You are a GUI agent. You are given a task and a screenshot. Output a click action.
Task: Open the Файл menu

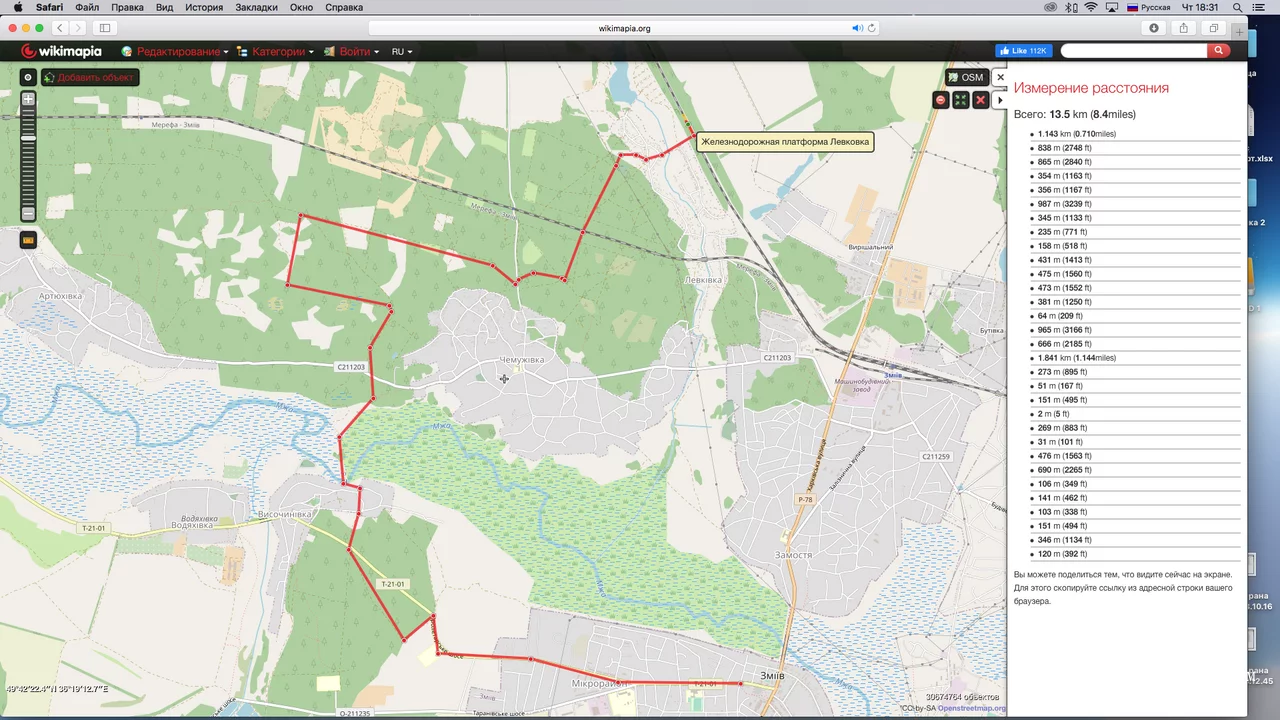[87, 7]
